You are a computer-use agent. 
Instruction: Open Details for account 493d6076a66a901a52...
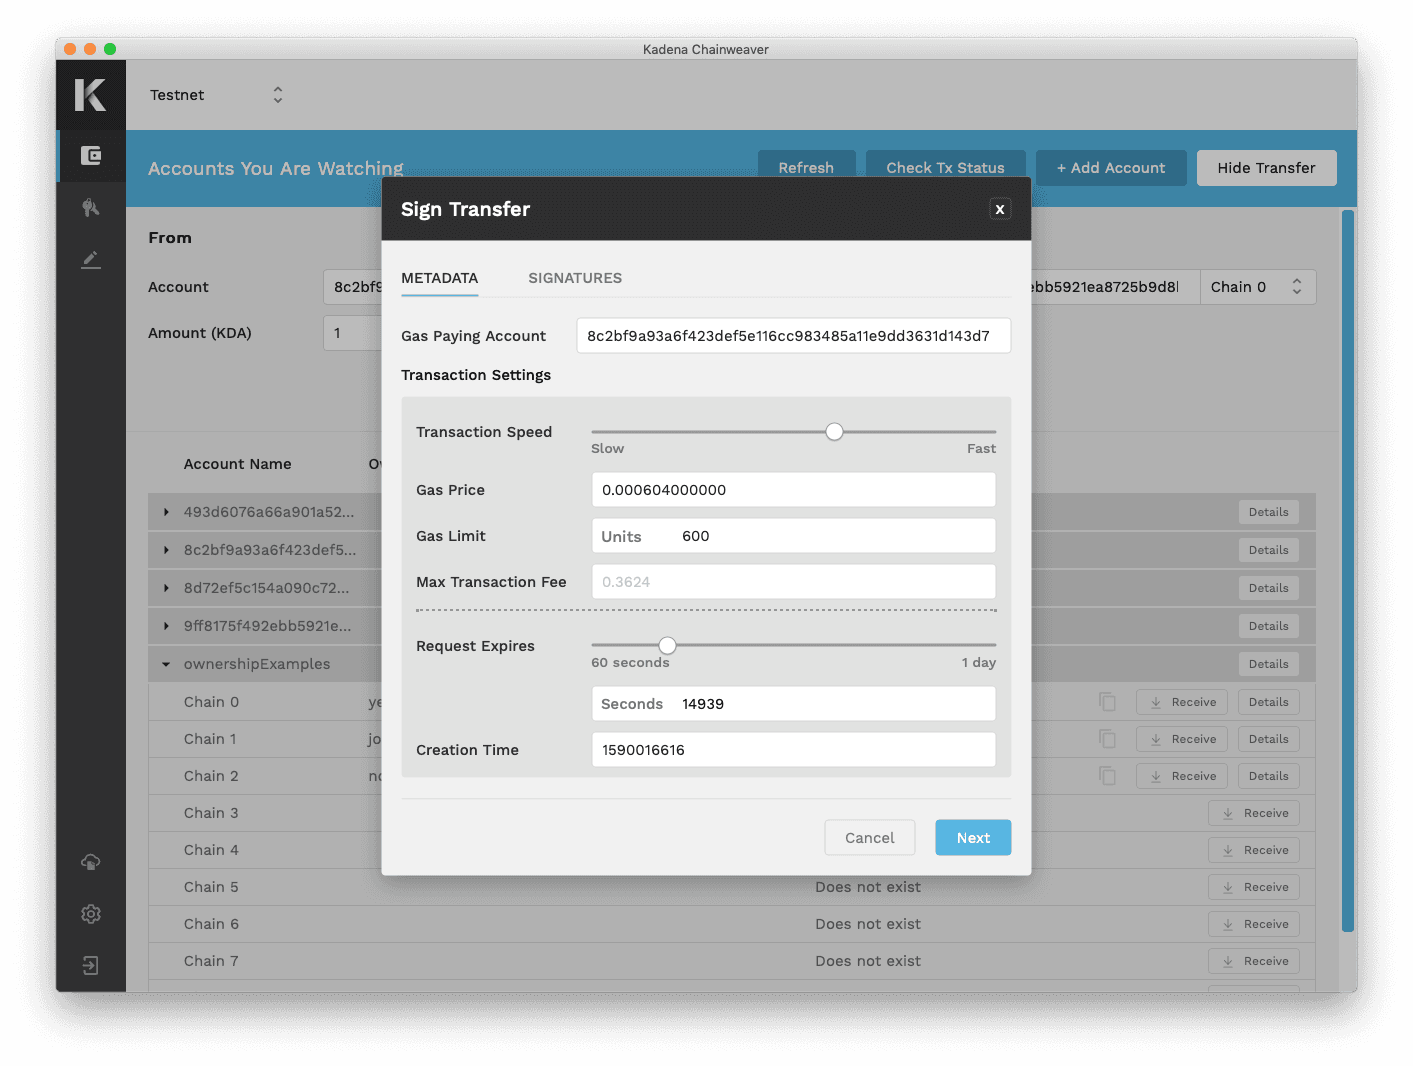coord(1268,512)
